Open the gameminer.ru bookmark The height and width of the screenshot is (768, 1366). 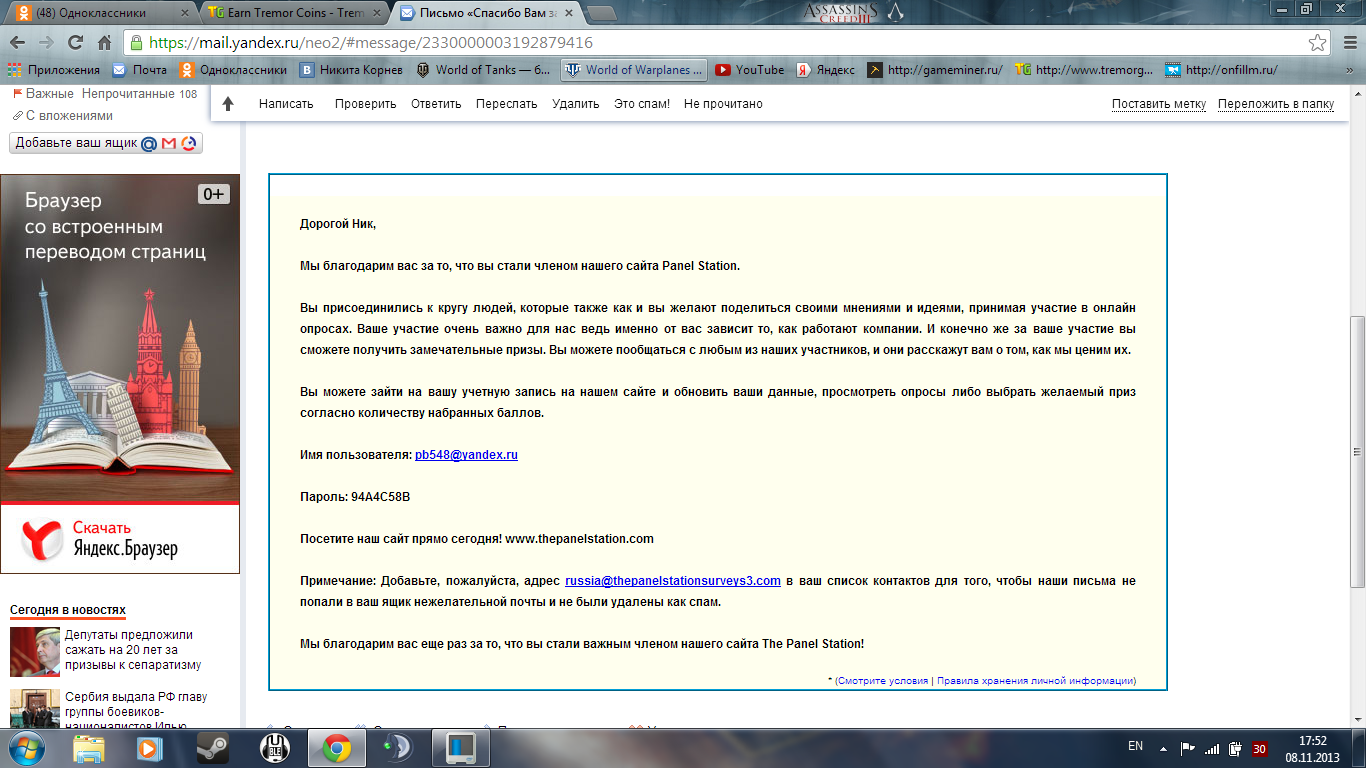935,70
